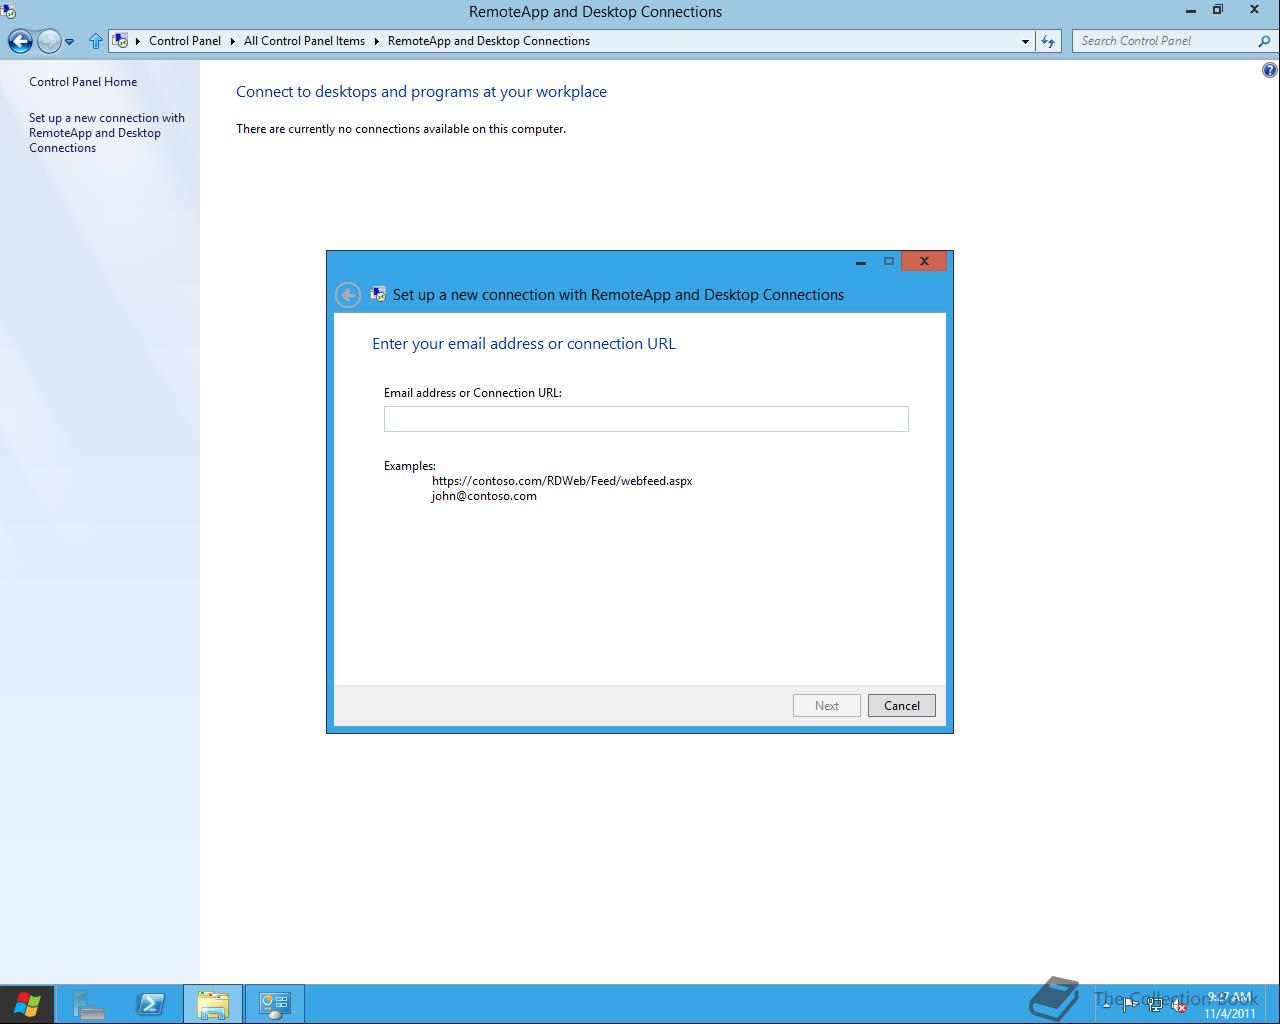Screen dimensions: 1280x1024
Task: Go up one level with the up arrow
Action: pyautogui.click(x=95, y=41)
